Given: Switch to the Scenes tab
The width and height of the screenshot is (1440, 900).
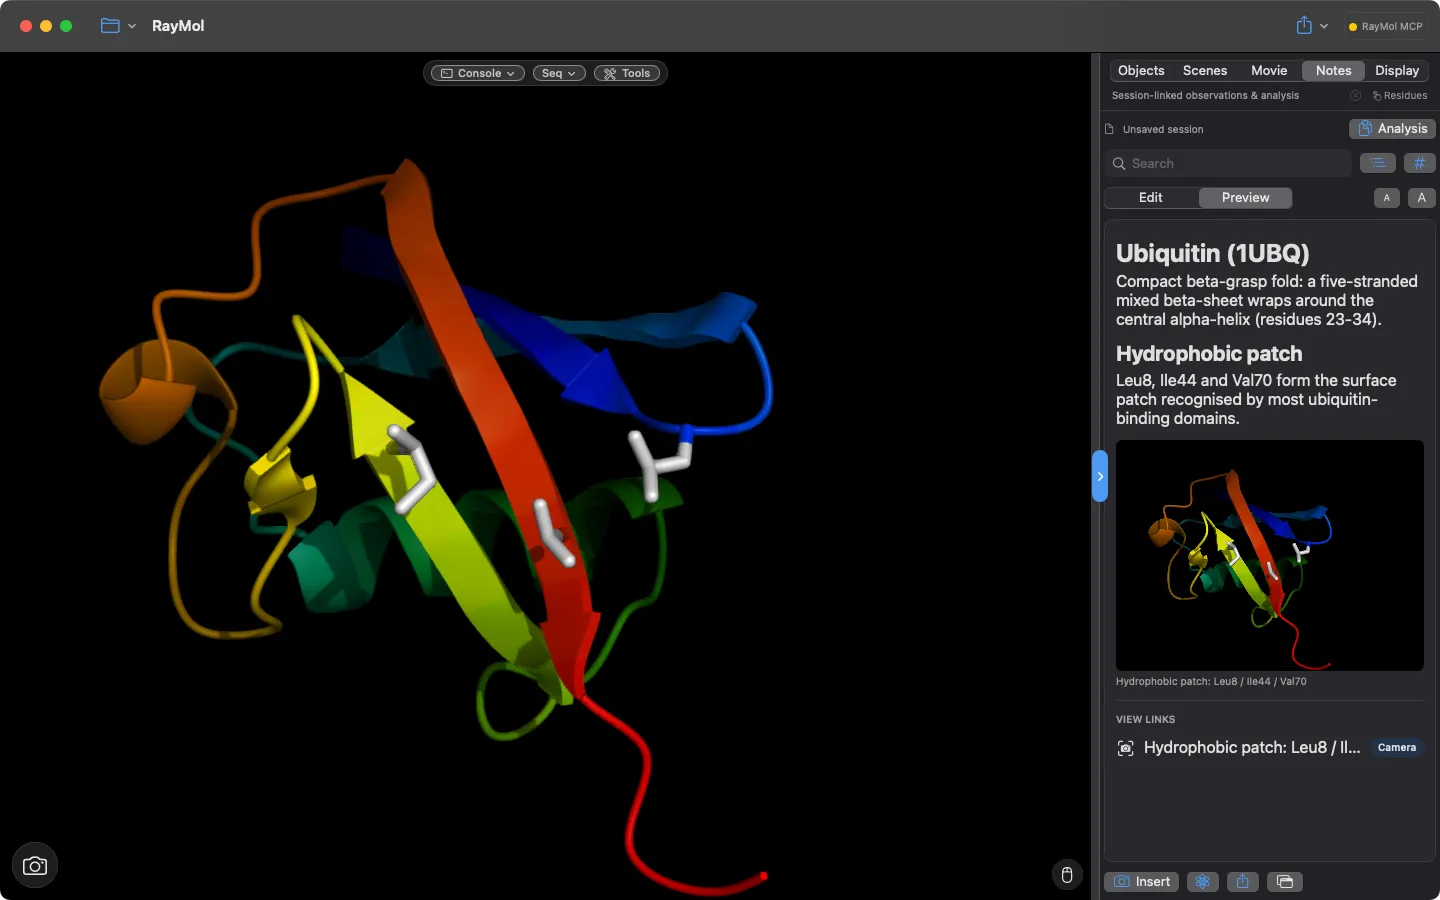Looking at the screenshot, I should (x=1205, y=71).
